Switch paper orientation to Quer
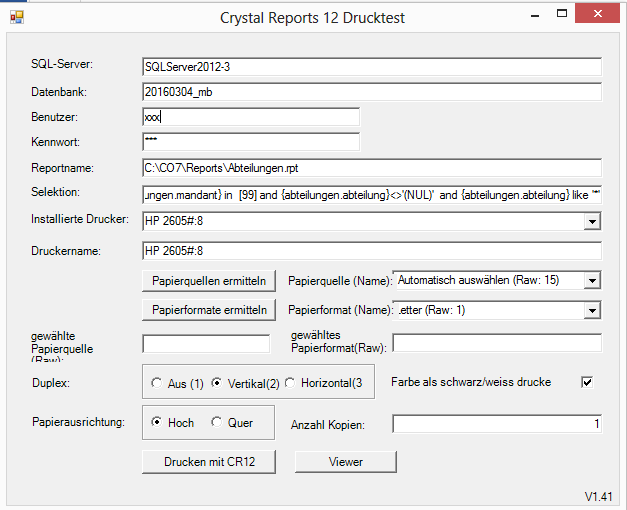The image size is (627, 510). (x=216, y=423)
